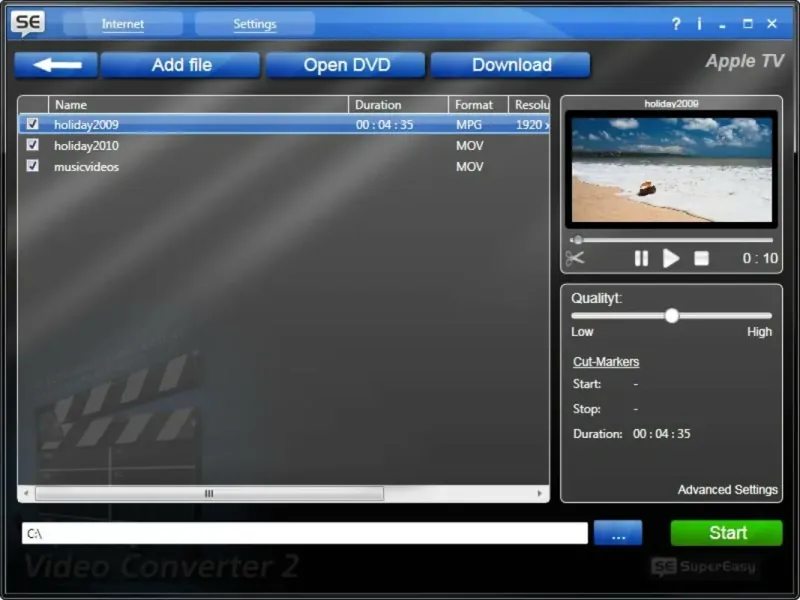This screenshot has width=800, height=600.
Task: Open the Internet menu
Action: click(122, 24)
